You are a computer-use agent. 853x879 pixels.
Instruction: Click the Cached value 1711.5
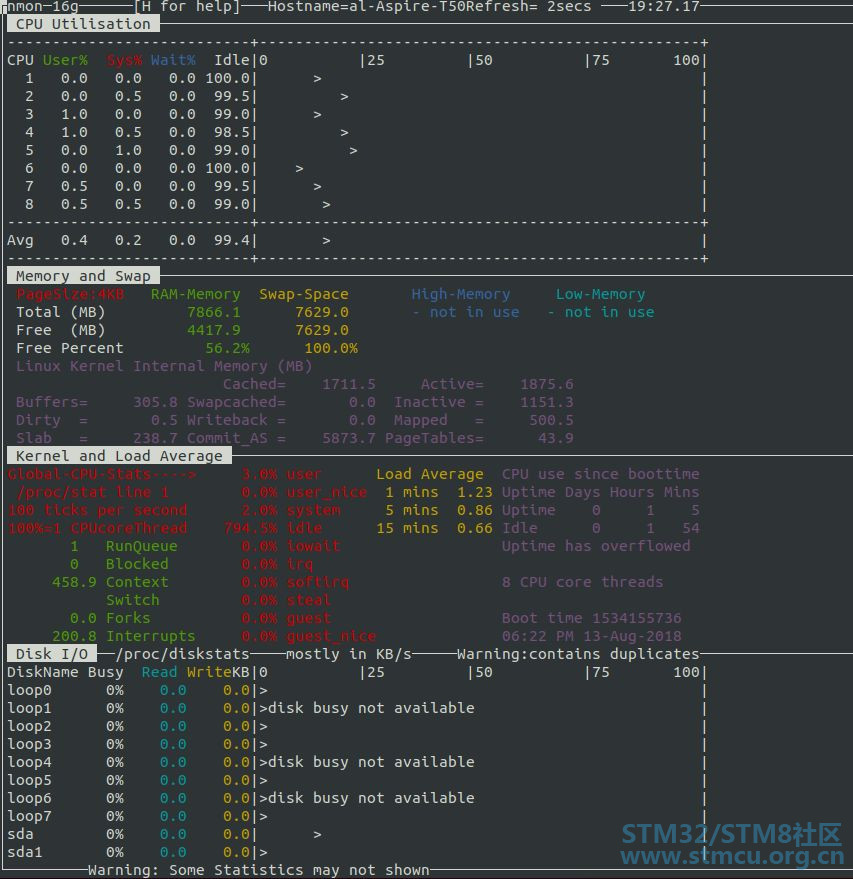tap(349, 384)
